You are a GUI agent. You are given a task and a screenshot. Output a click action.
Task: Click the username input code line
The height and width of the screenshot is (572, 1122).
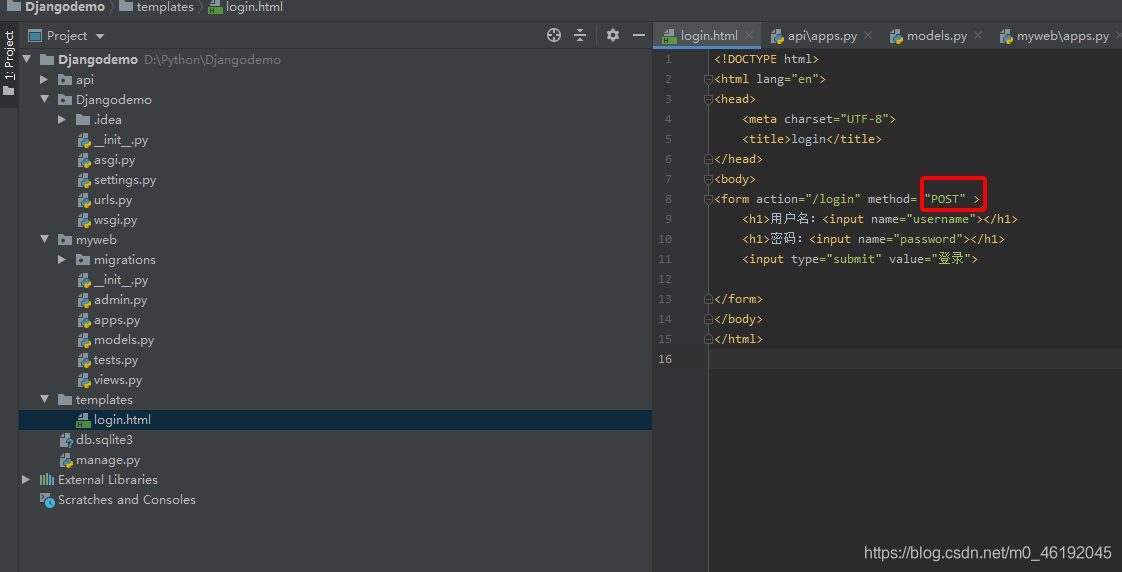(x=879, y=219)
